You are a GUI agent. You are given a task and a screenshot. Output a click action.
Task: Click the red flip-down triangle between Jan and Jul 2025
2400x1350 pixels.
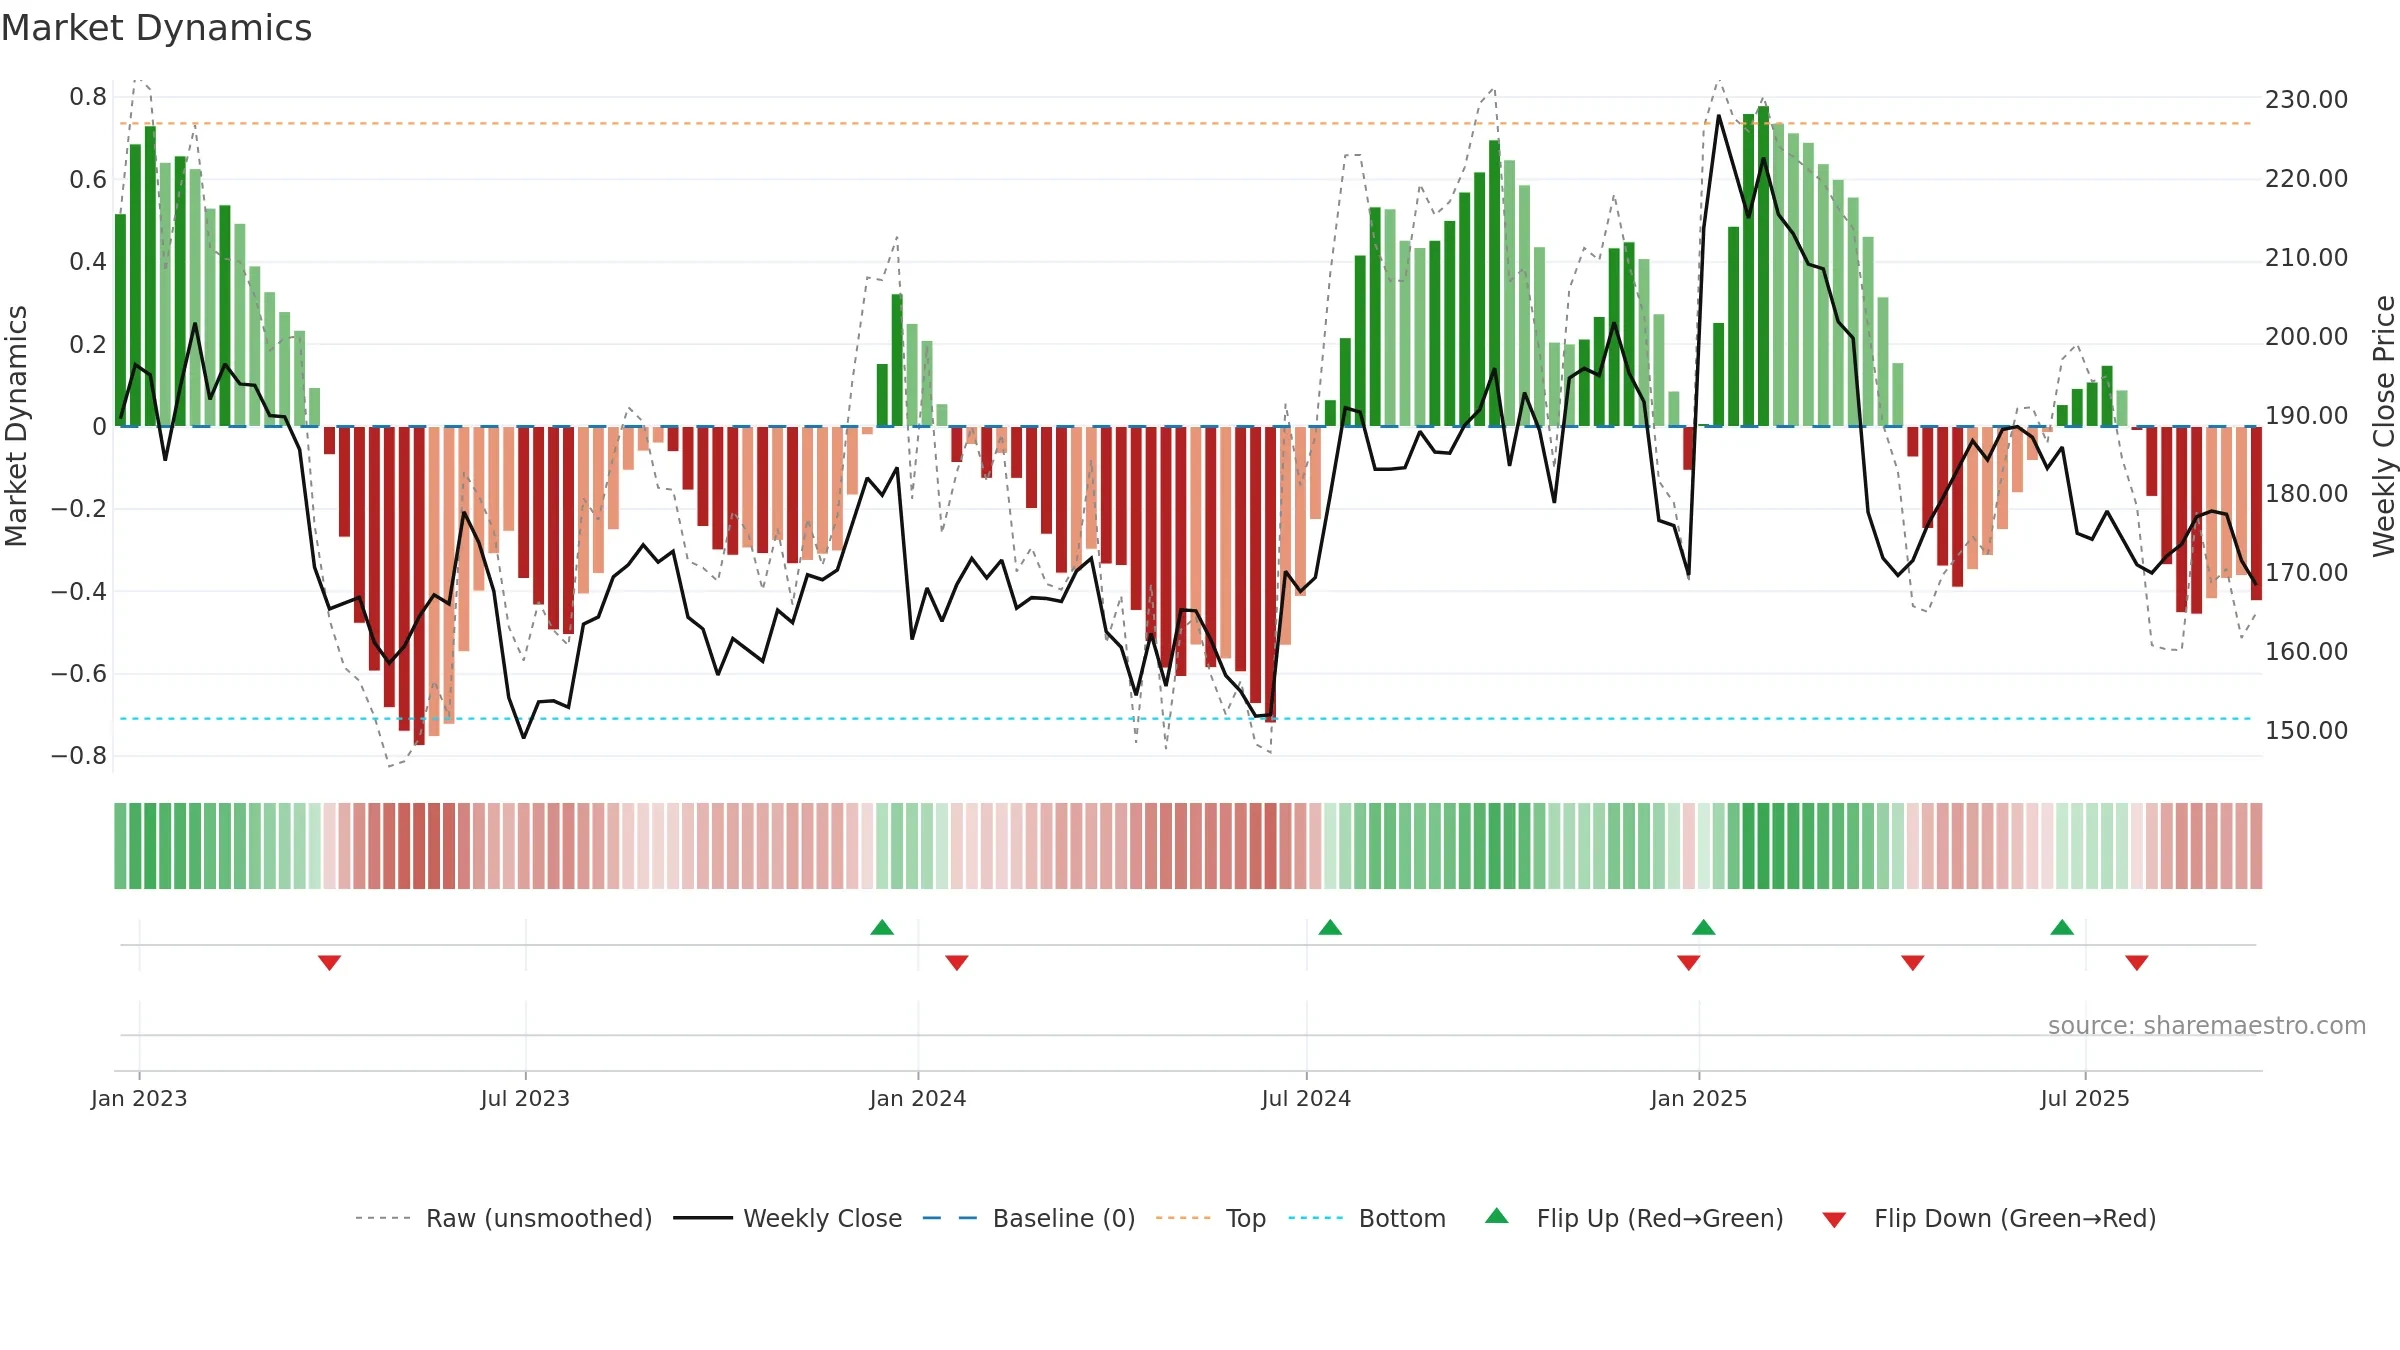(x=1913, y=963)
